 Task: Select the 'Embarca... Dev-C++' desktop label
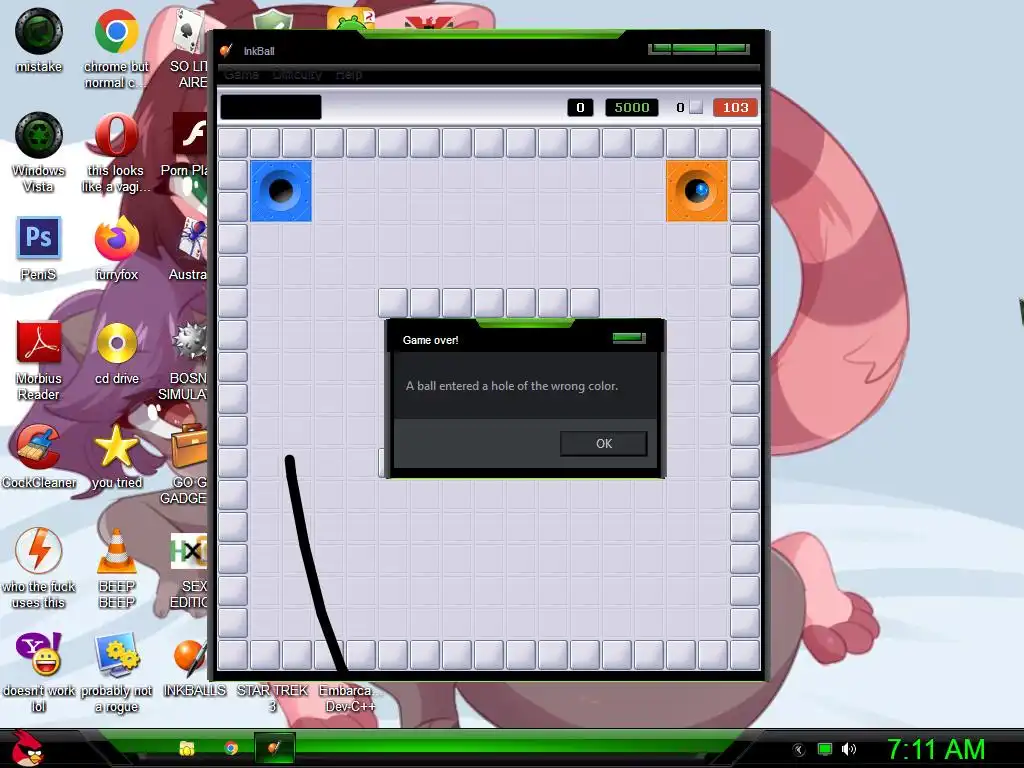tap(349, 698)
